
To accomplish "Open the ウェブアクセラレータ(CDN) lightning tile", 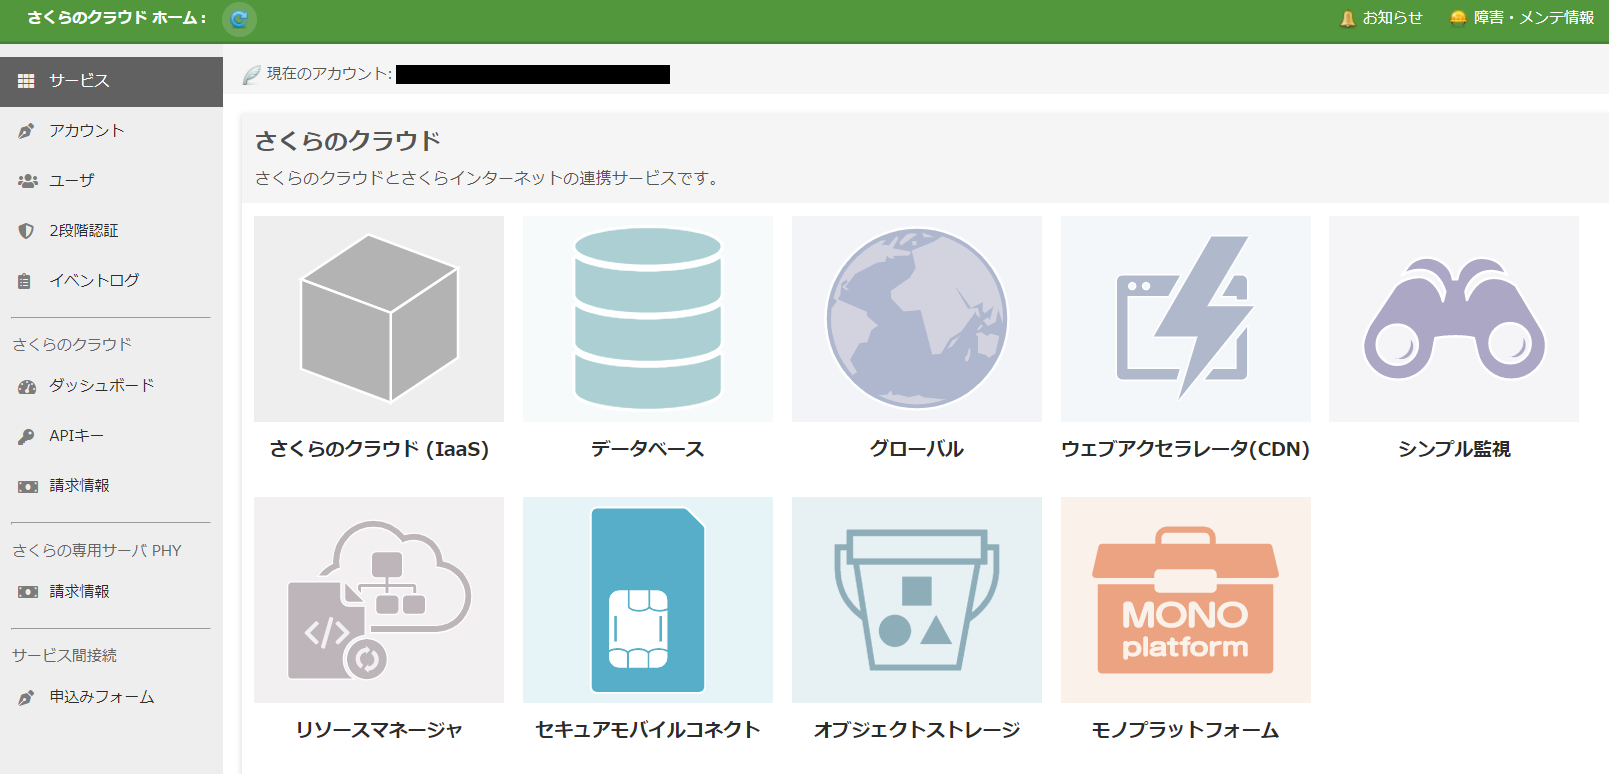I will coord(1186,319).
